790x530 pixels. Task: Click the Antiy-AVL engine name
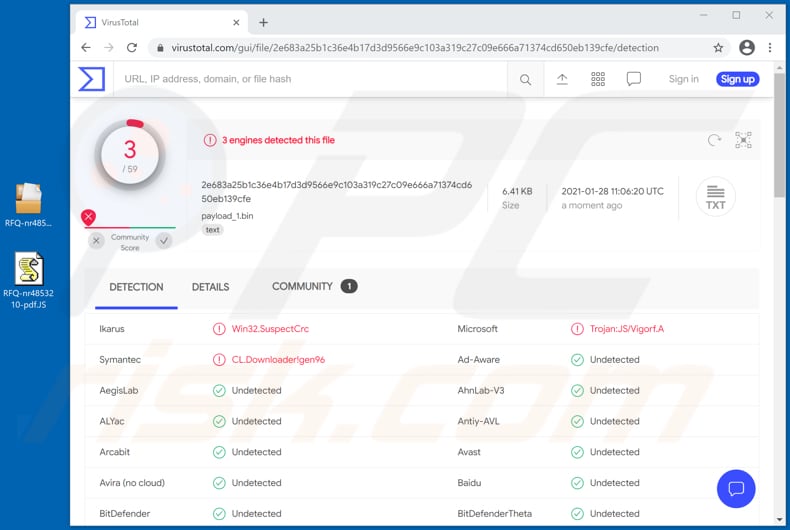(x=479, y=421)
